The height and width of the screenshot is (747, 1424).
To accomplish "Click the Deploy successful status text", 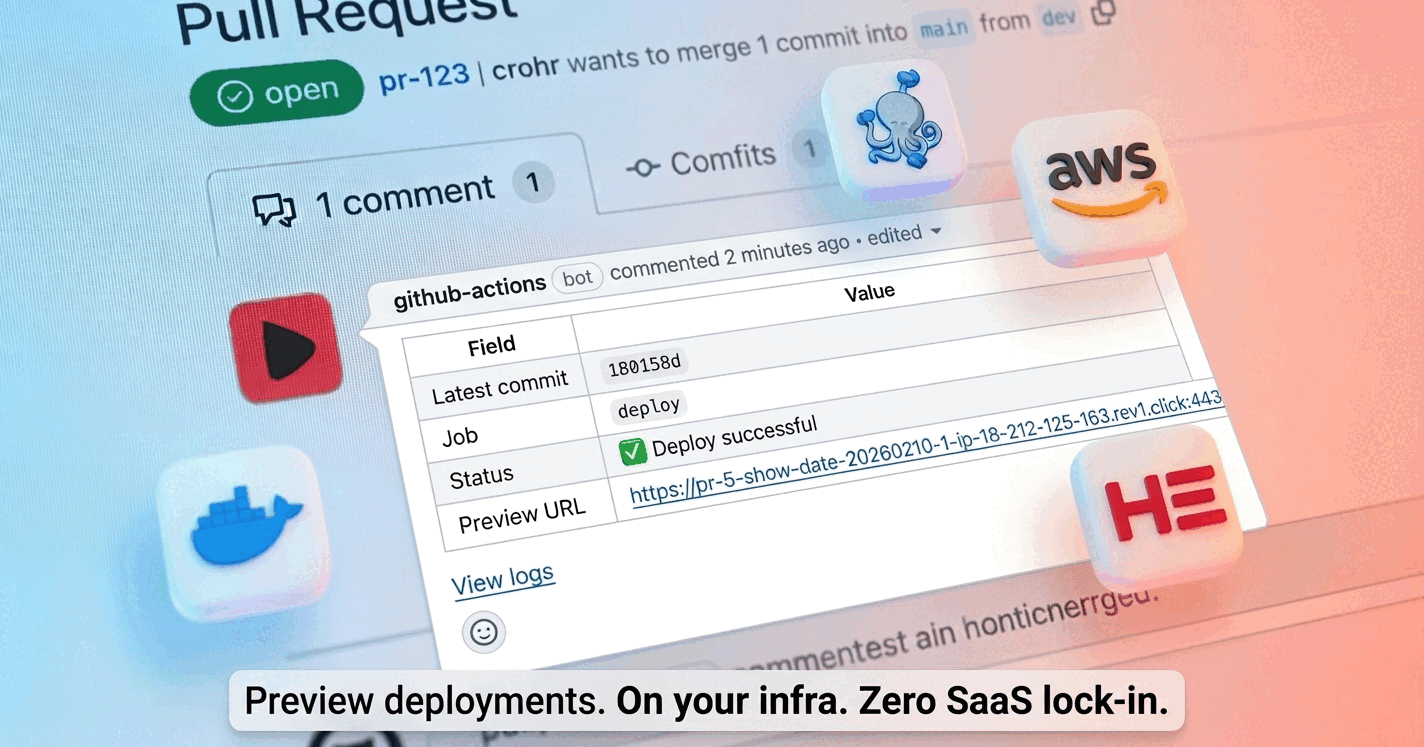I will coord(735,435).
